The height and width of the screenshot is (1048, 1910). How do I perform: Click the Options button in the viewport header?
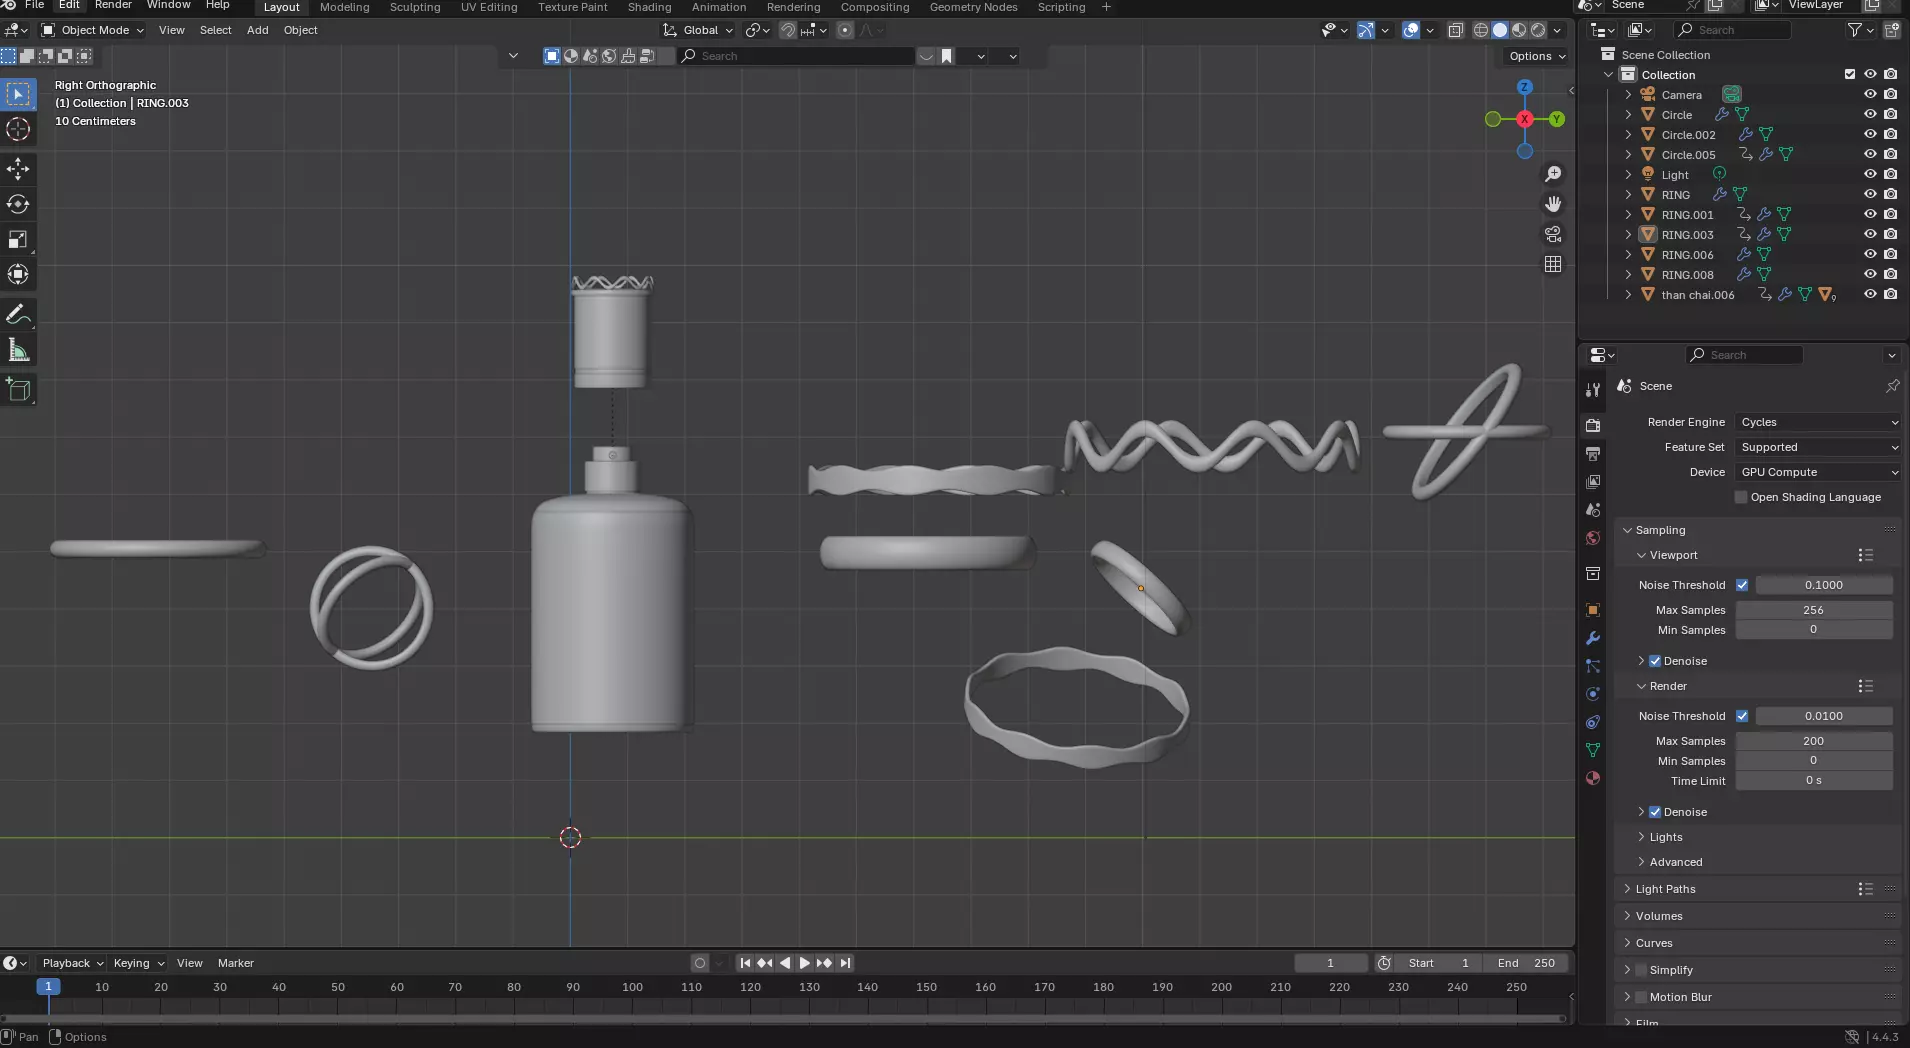(1537, 56)
